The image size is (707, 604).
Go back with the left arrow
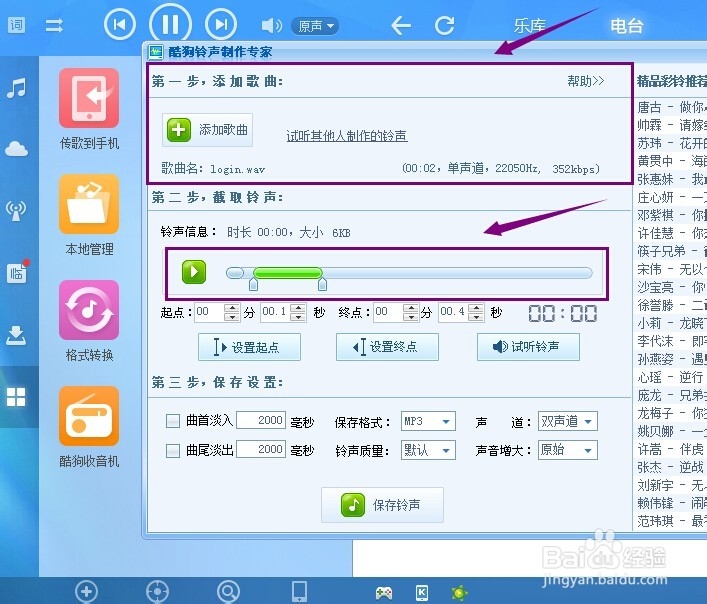click(x=401, y=25)
